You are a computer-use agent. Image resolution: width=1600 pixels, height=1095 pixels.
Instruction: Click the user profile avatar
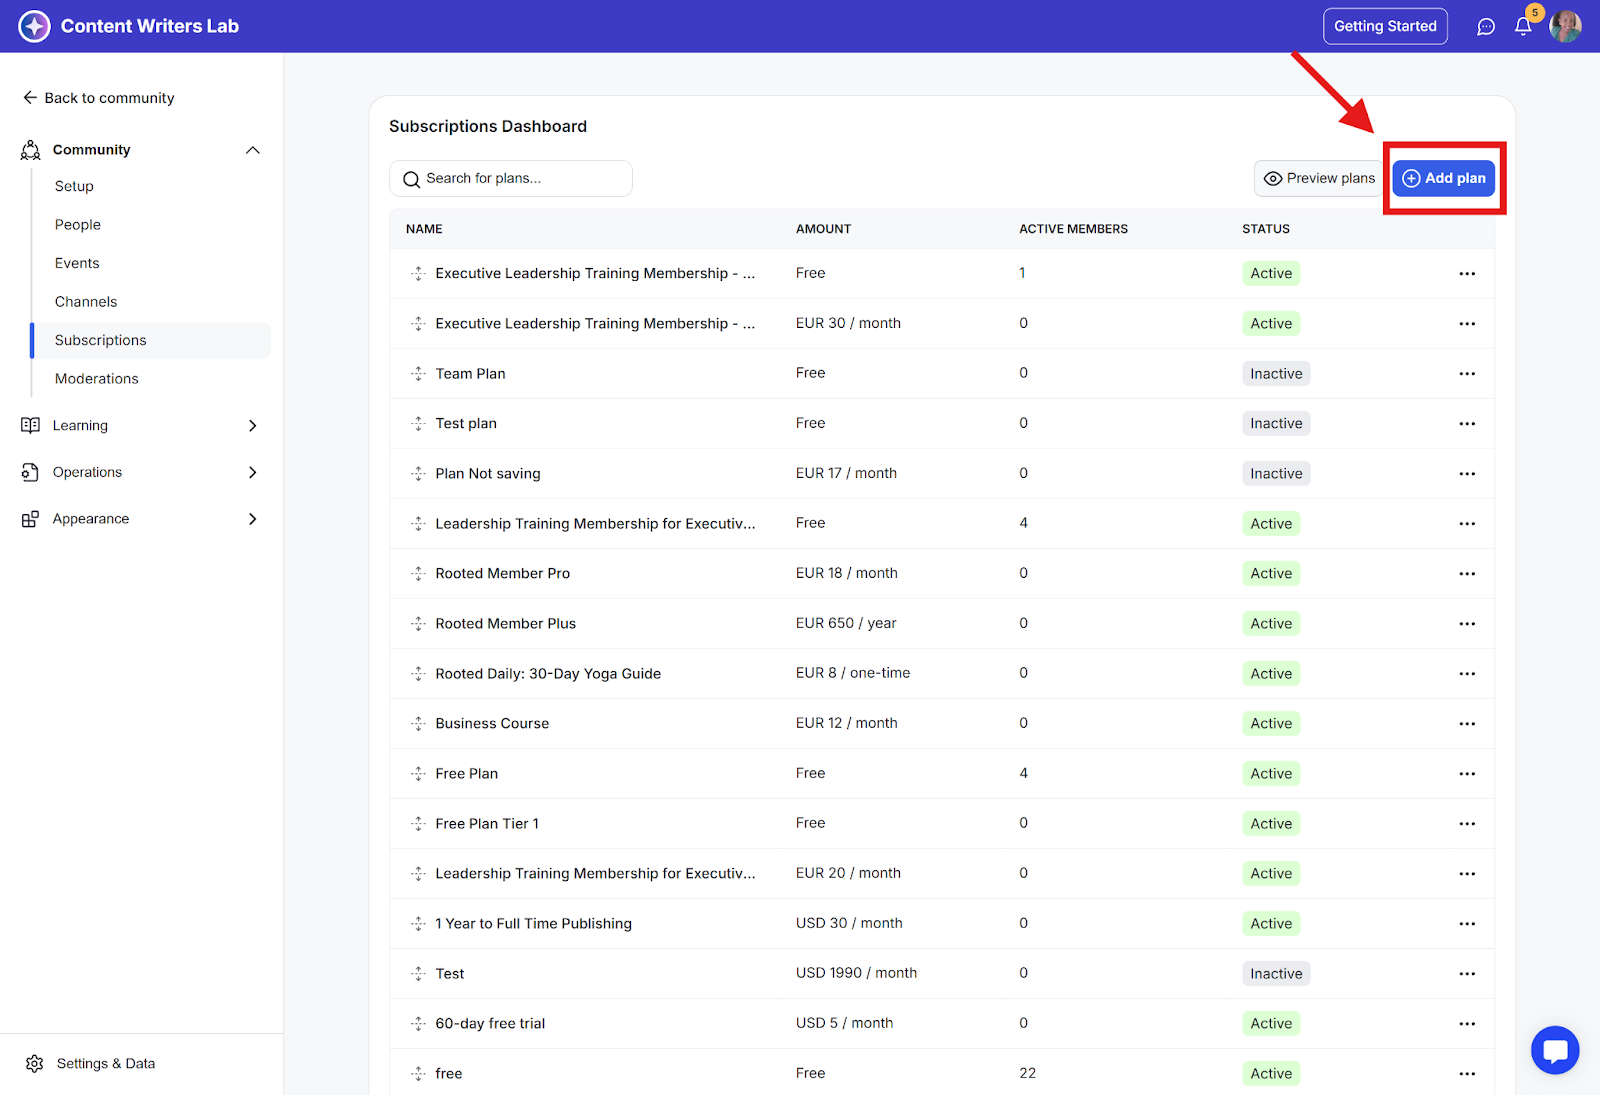point(1565,27)
